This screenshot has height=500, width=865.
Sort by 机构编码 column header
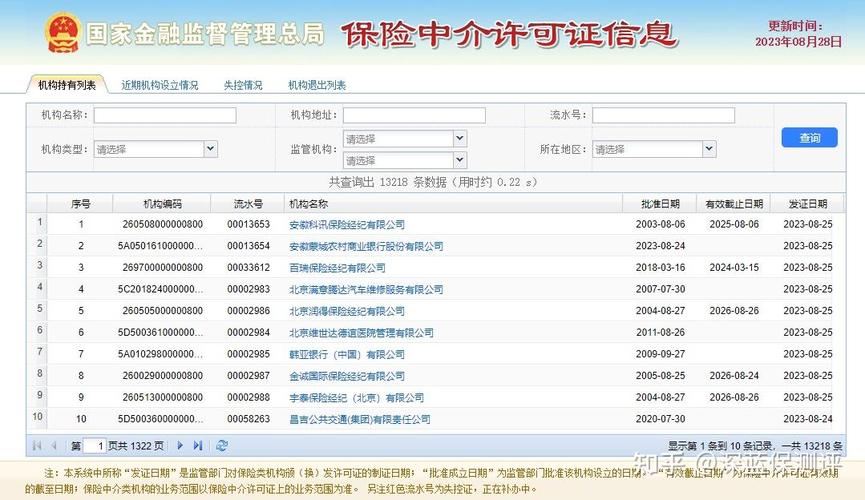click(162, 204)
